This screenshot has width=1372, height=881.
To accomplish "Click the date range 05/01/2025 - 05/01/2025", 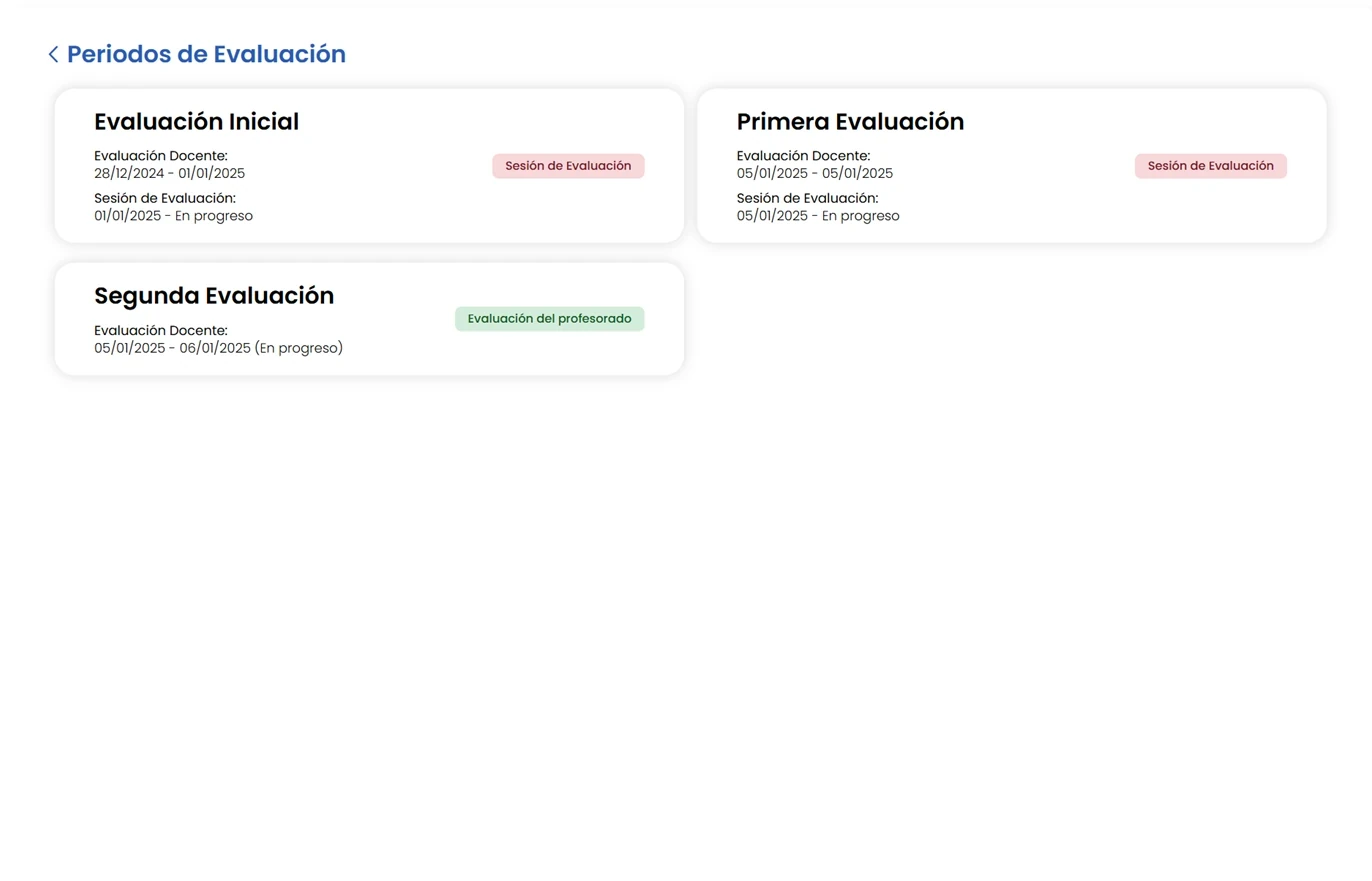I will [x=814, y=173].
